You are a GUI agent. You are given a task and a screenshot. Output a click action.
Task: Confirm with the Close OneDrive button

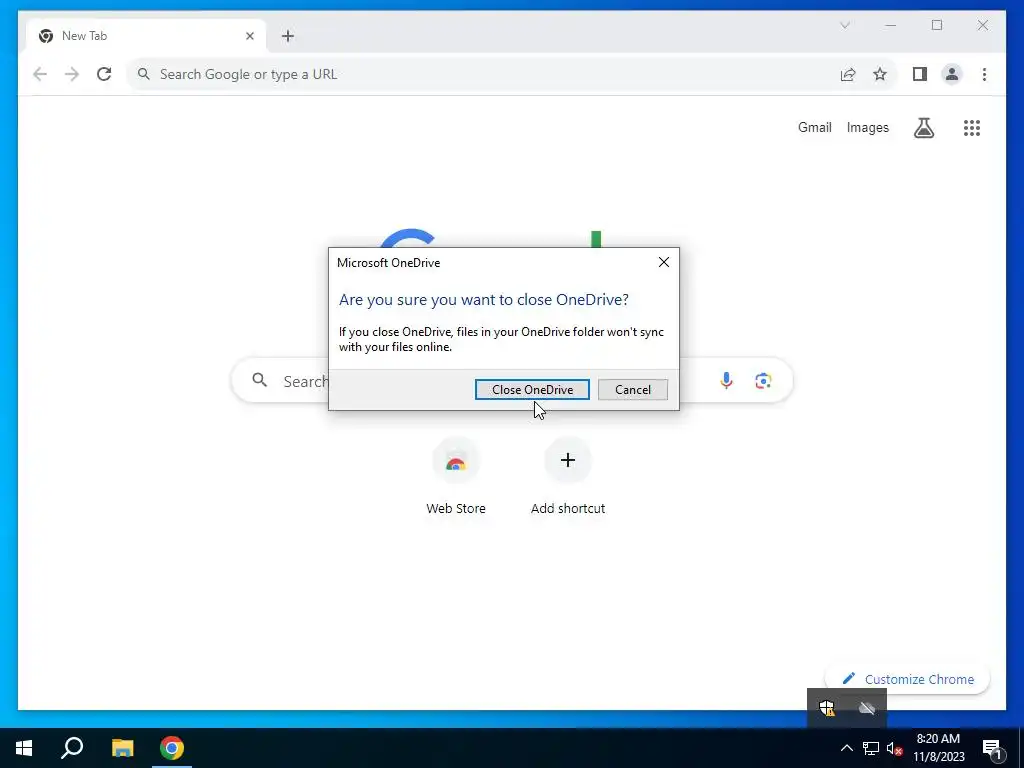coord(532,389)
